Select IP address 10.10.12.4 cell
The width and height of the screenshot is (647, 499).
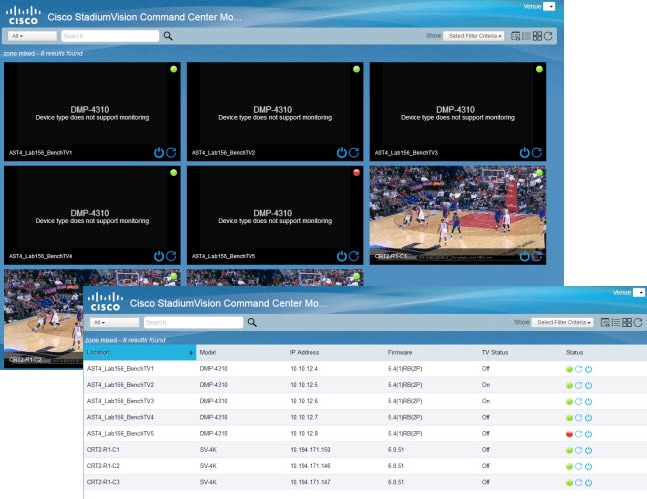click(304, 369)
